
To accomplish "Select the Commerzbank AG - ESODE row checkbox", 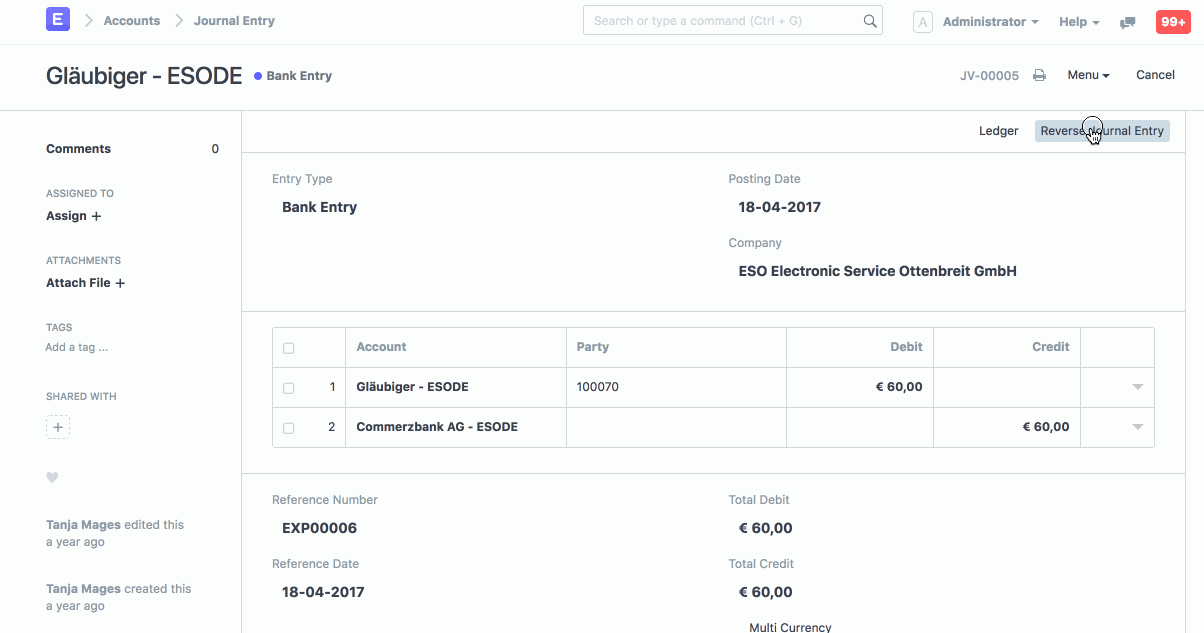I will click(x=288, y=427).
